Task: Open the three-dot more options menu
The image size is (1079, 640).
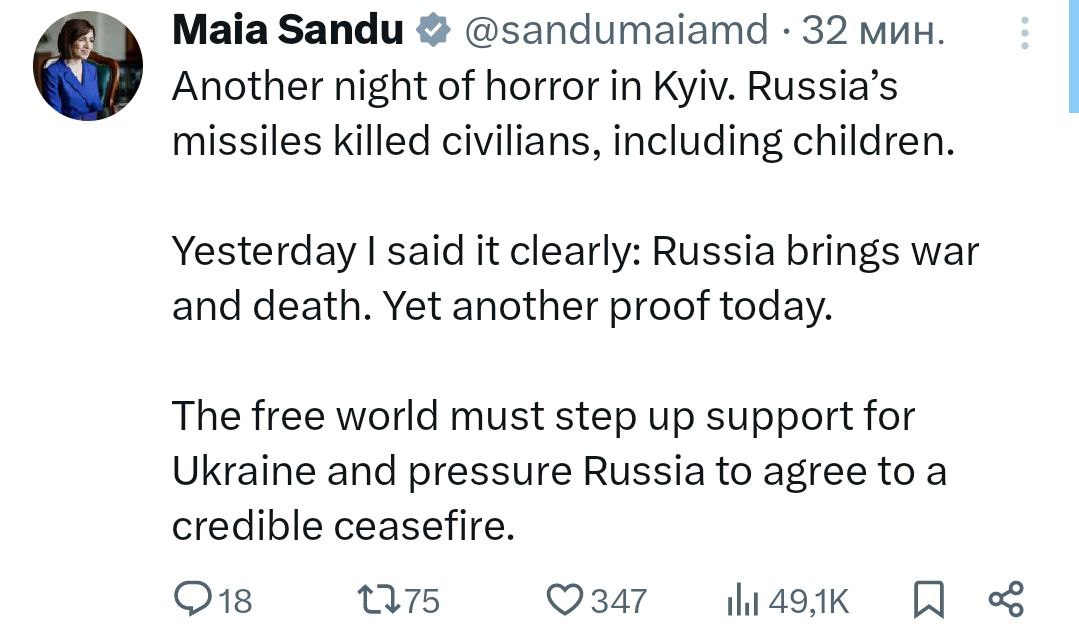Action: pos(1025,32)
